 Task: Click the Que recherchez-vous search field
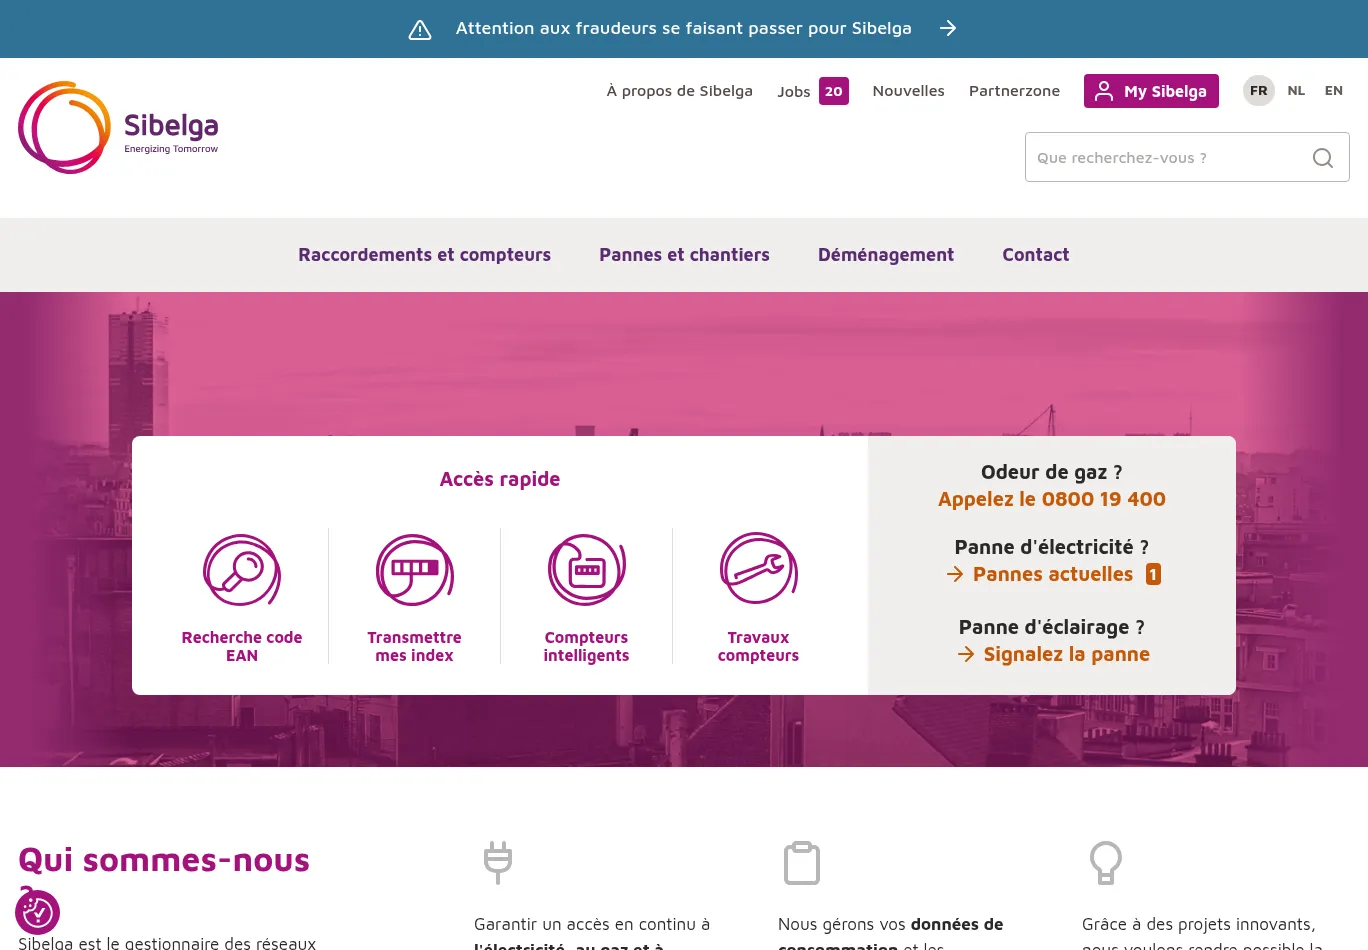click(1165, 158)
